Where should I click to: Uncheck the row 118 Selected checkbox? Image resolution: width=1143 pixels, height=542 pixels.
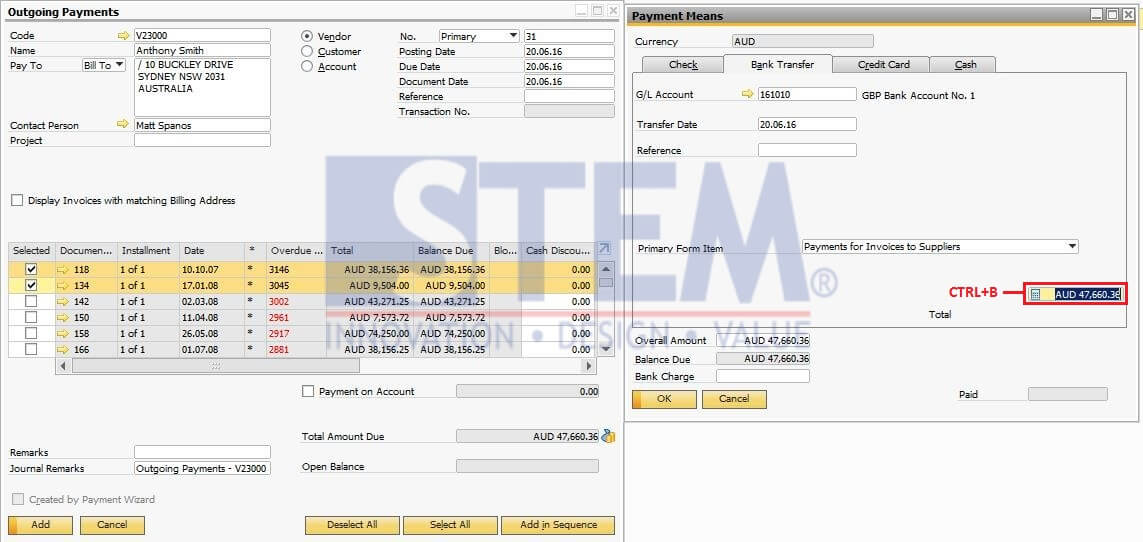tap(31, 270)
